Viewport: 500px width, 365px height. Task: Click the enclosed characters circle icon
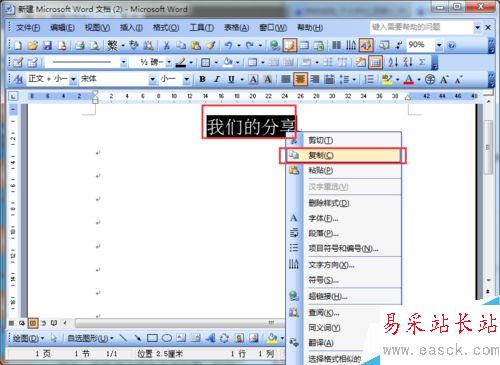click(x=430, y=79)
